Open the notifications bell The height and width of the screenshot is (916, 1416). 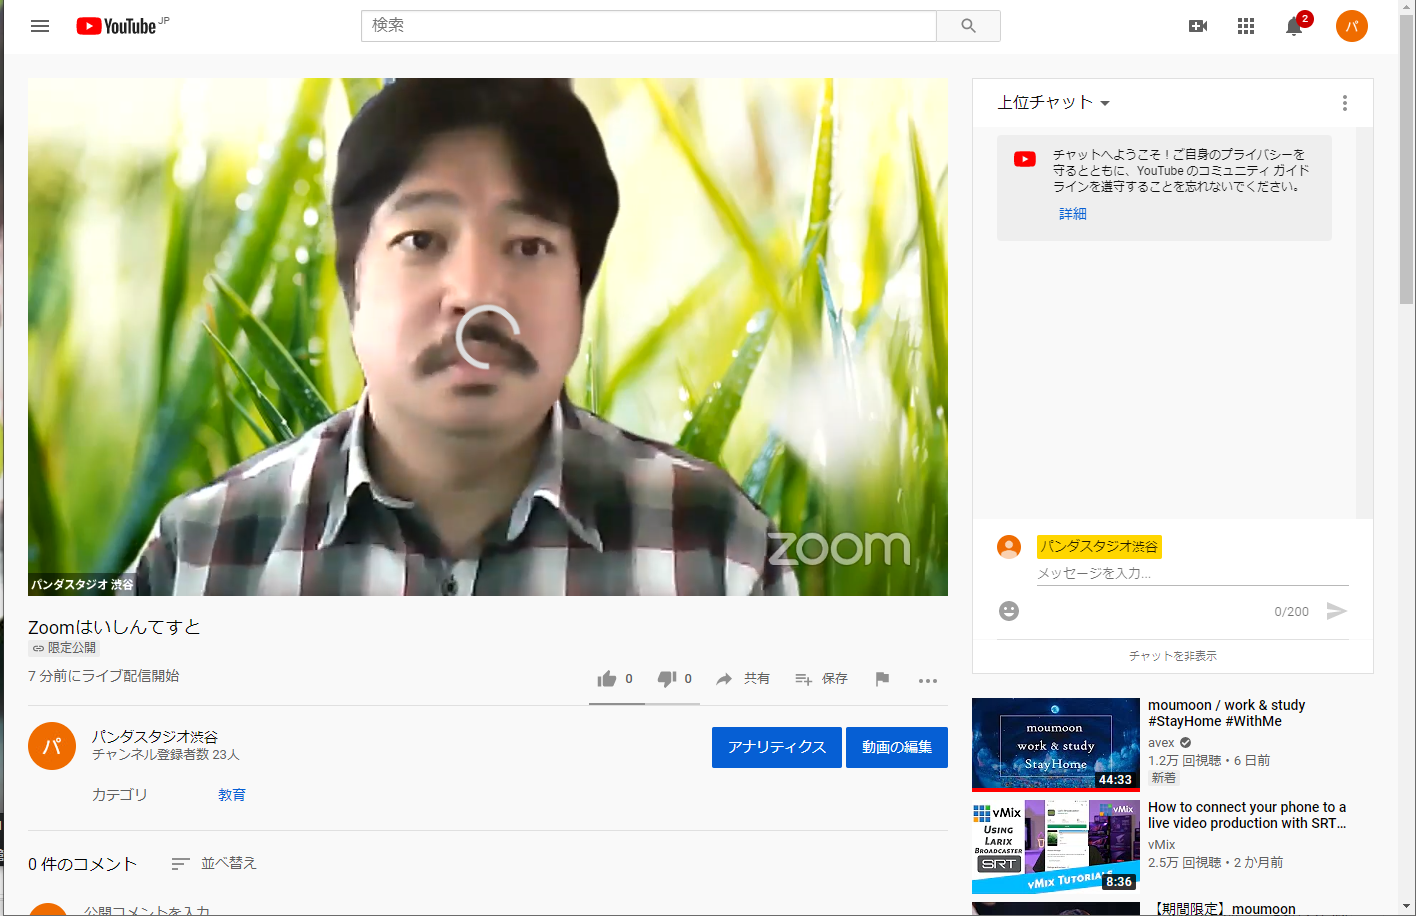click(1294, 26)
